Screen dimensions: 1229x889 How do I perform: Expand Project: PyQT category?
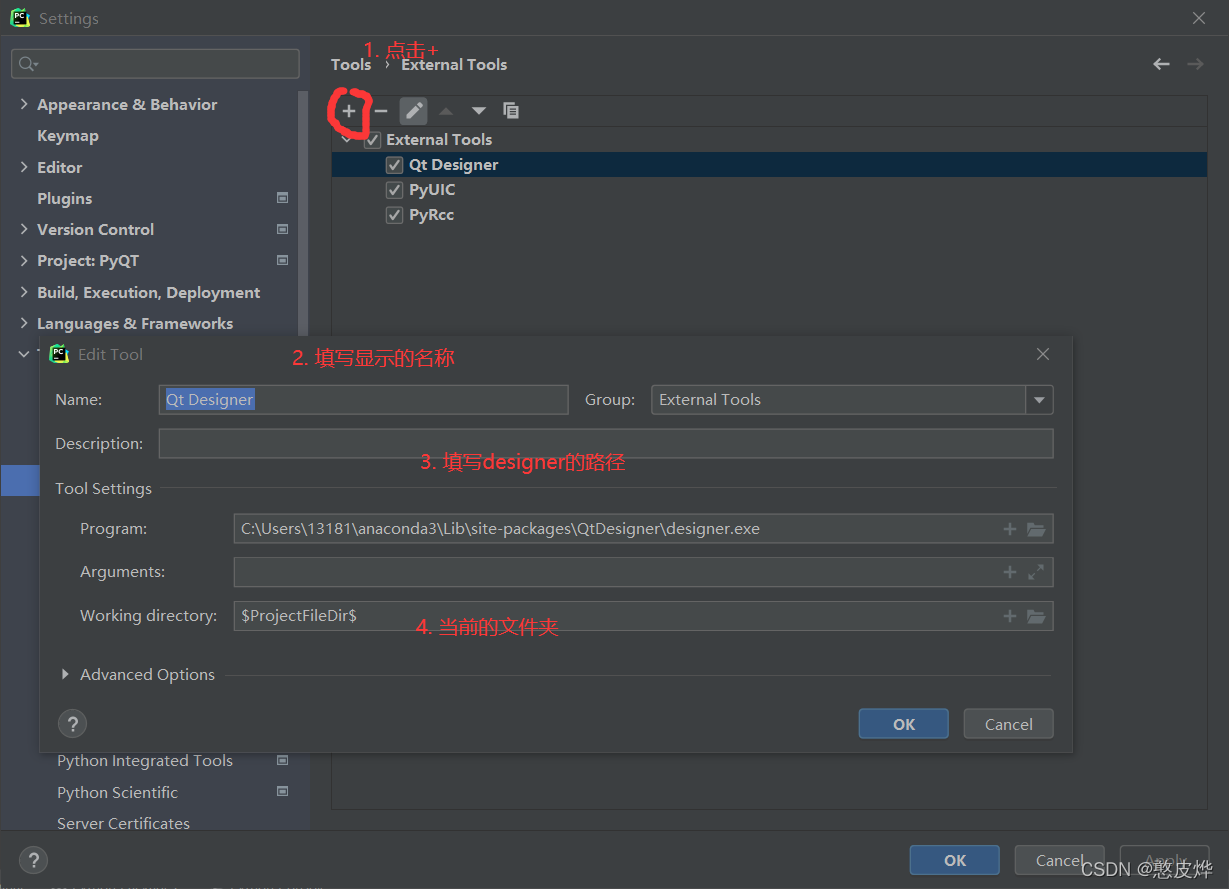(x=24, y=260)
